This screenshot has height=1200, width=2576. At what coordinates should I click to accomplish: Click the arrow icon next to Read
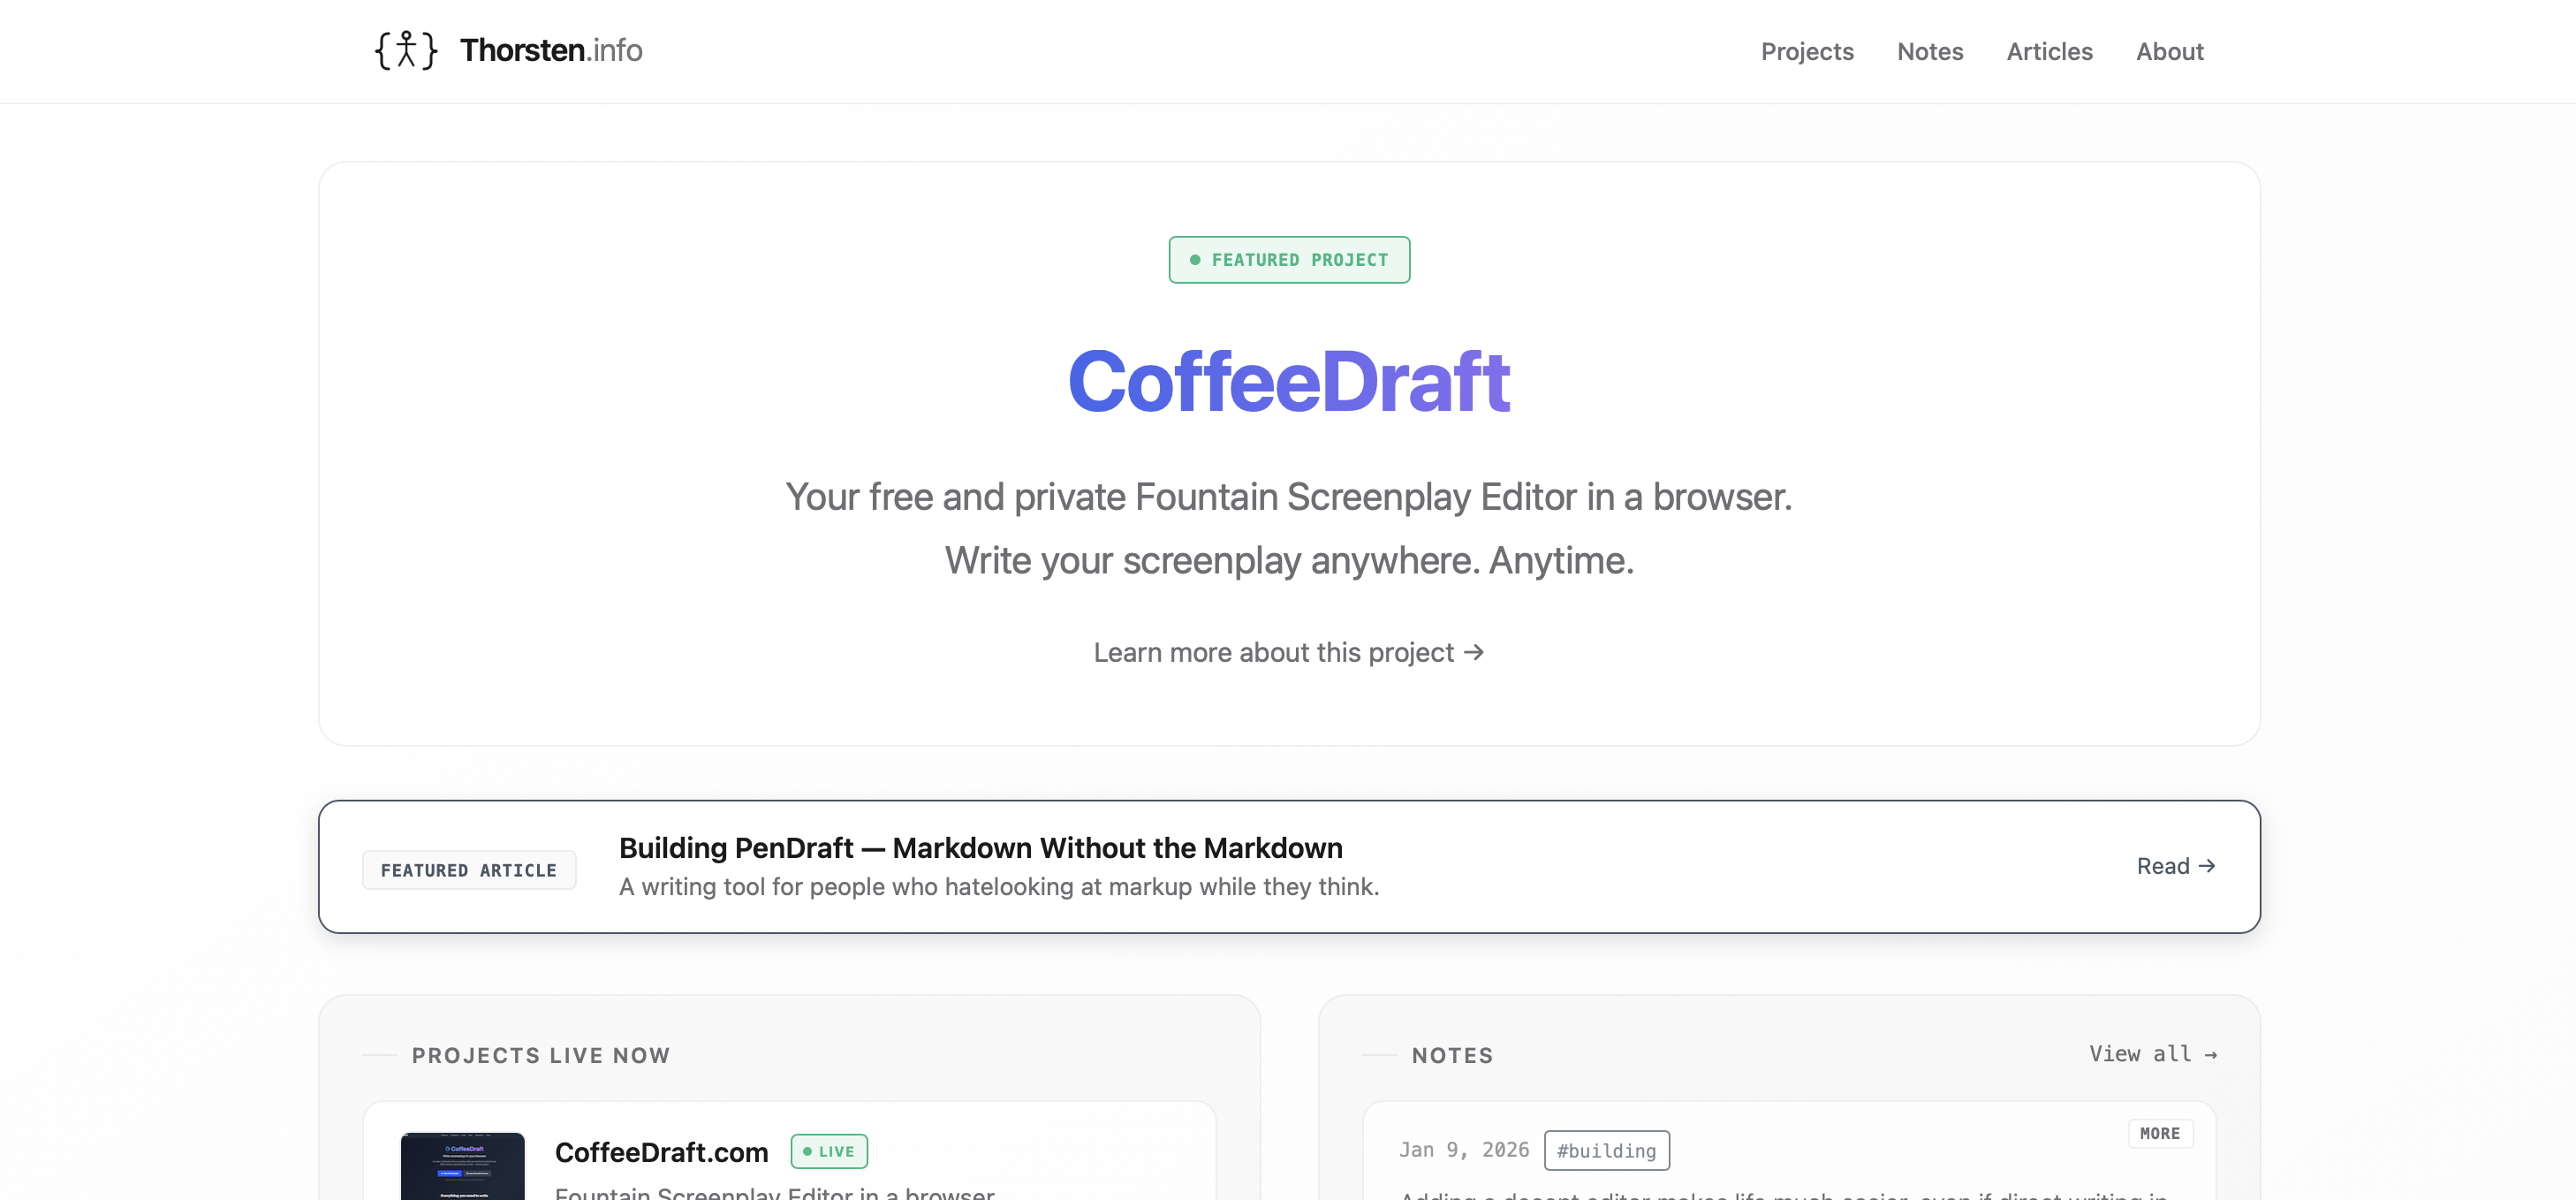2207,866
